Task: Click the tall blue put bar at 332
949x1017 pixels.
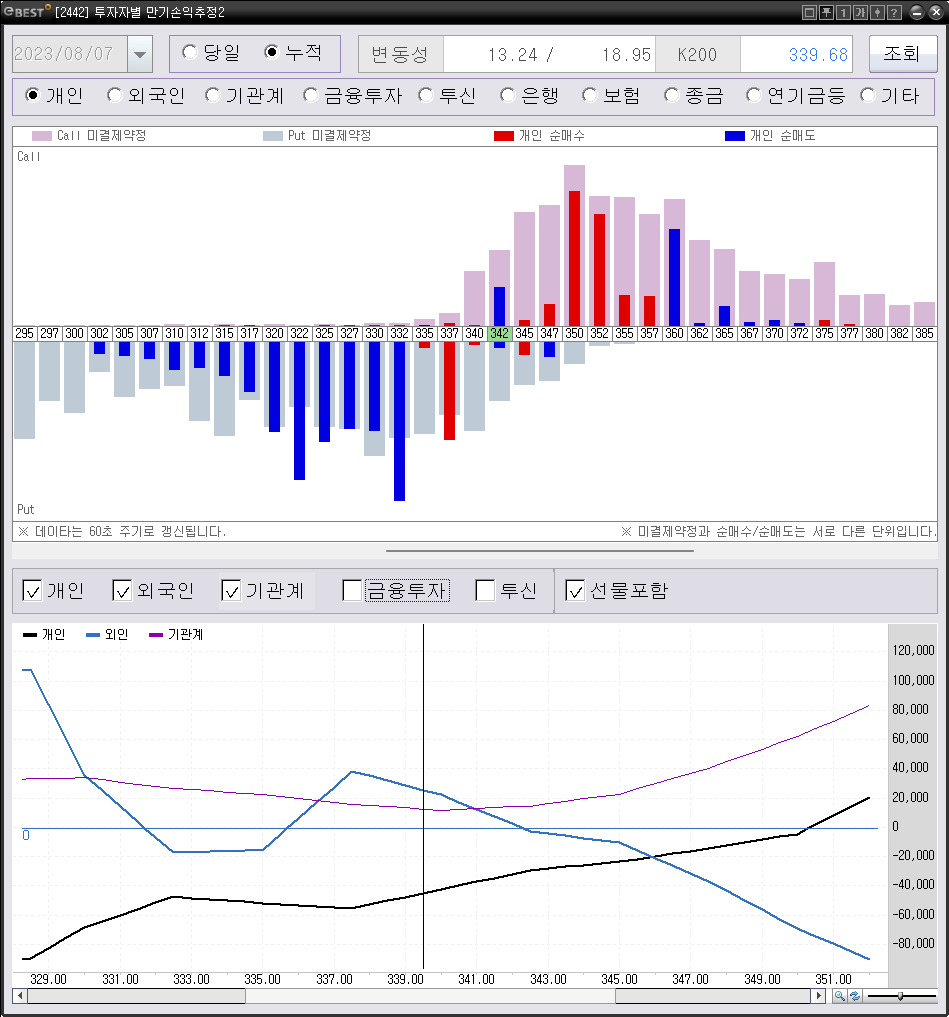Action: [x=400, y=421]
